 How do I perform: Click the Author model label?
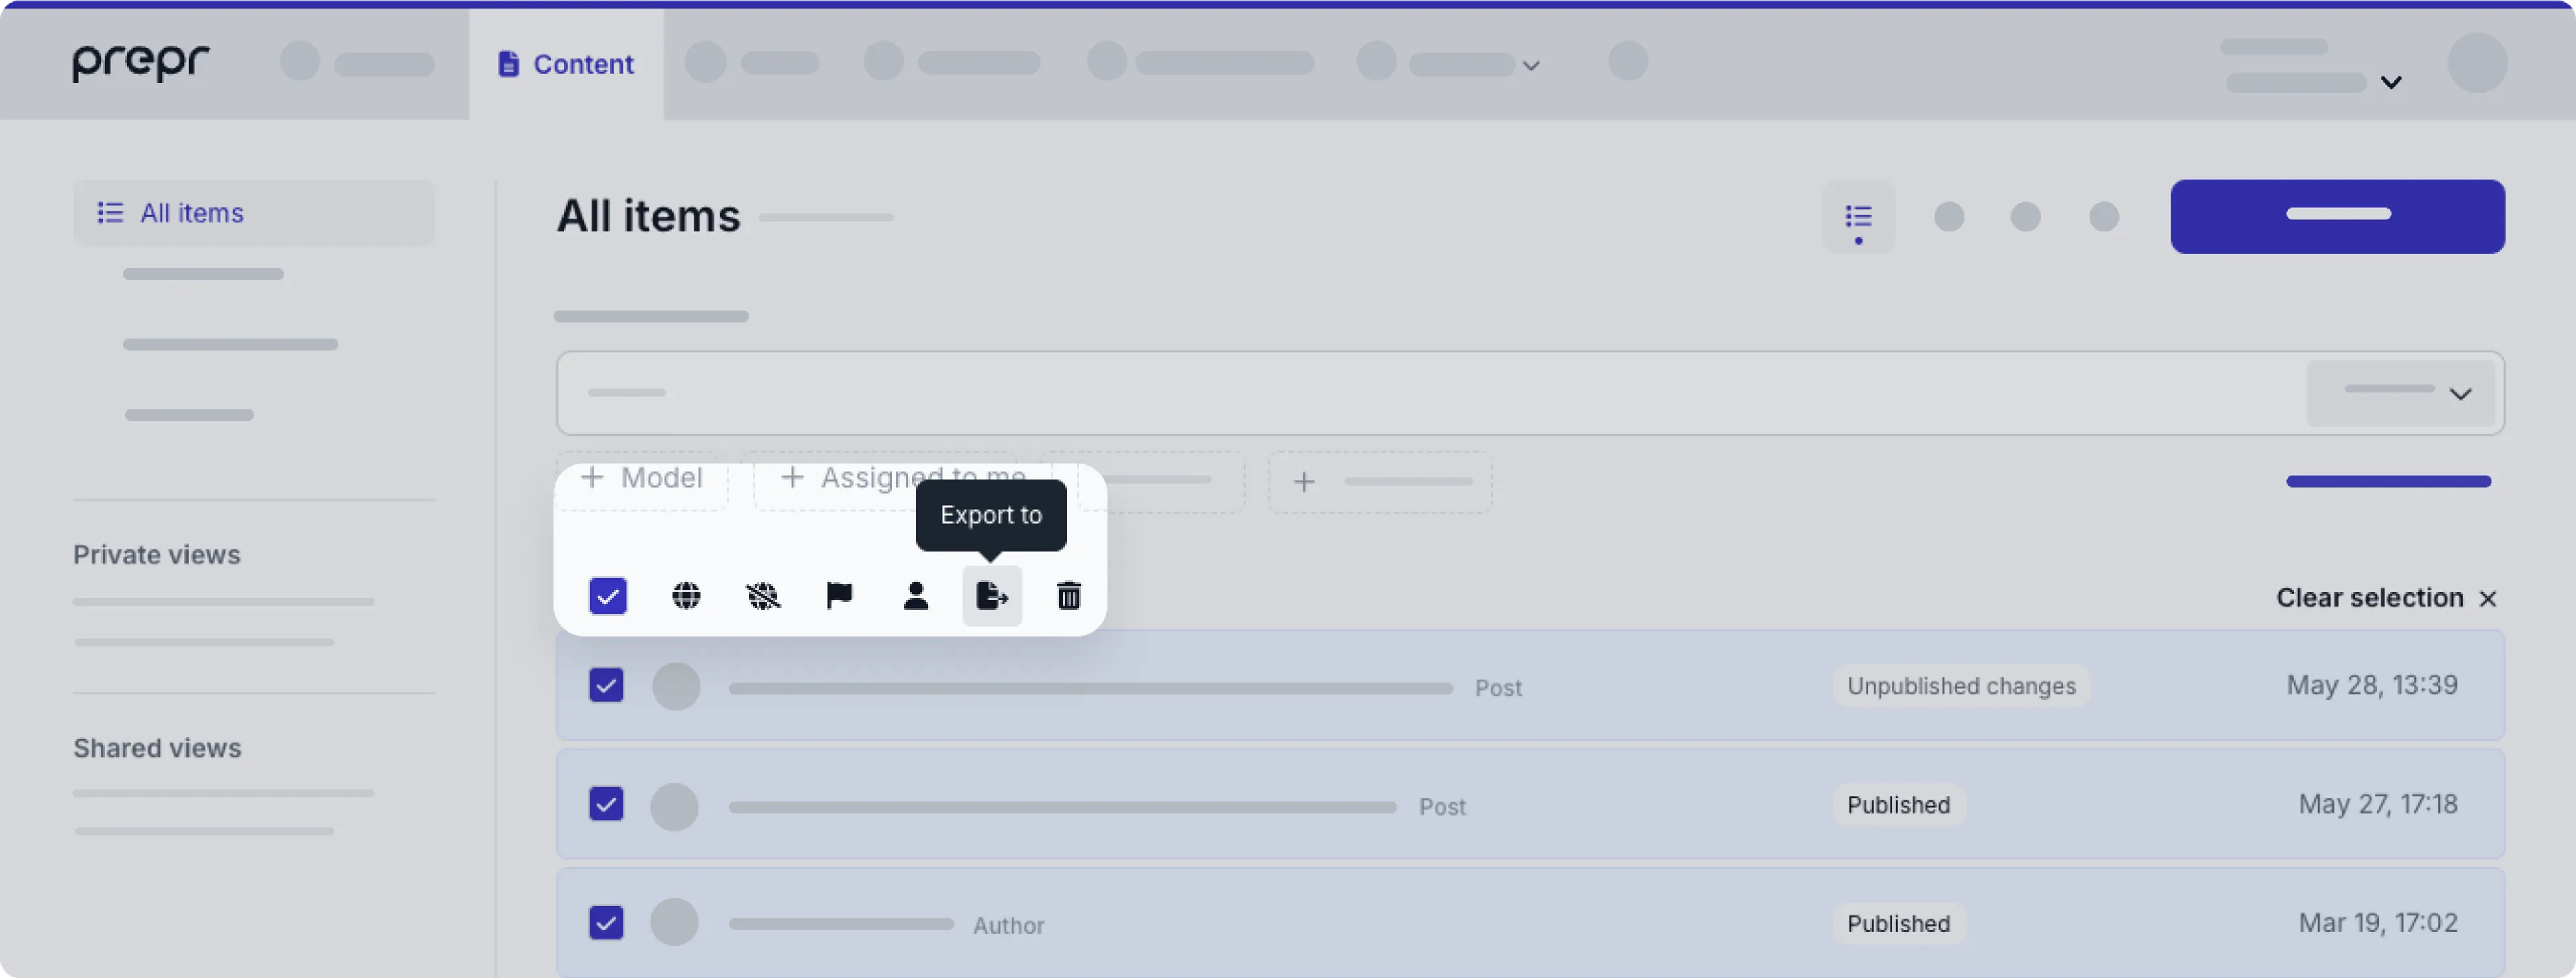tap(1009, 926)
